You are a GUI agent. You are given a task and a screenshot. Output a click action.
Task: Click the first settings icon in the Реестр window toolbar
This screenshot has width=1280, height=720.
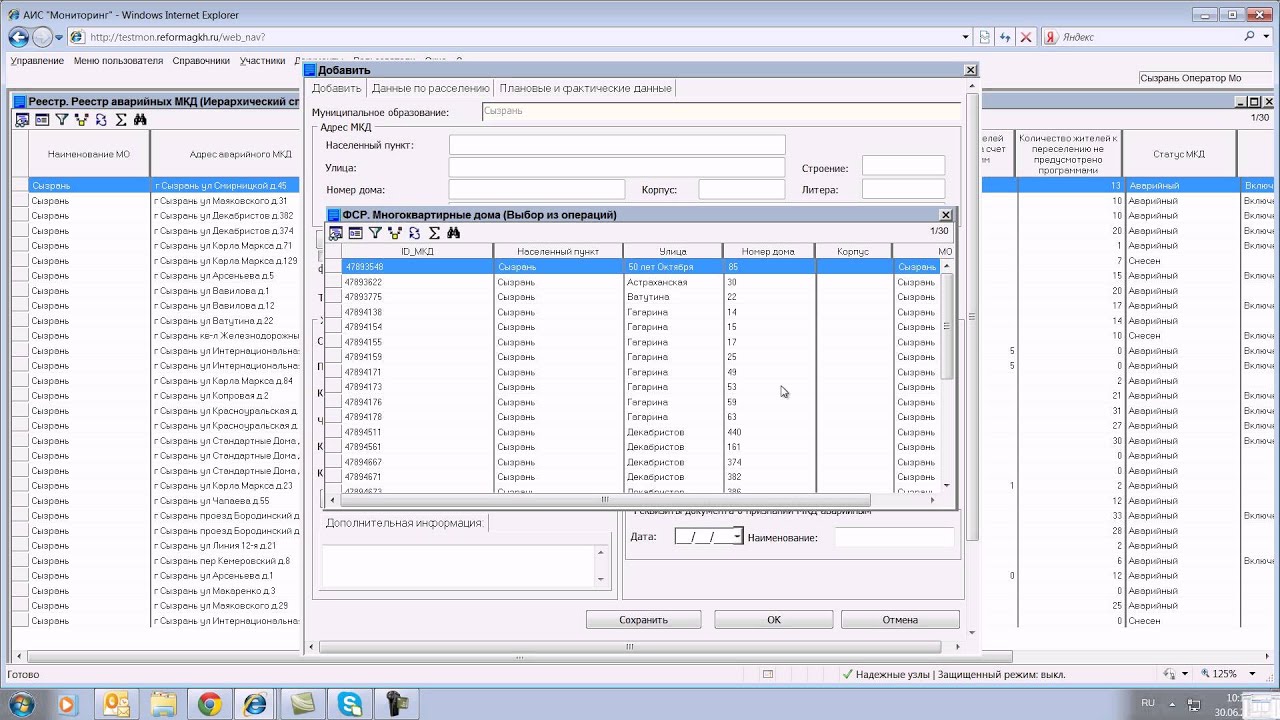pyautogui.click(x=22, y=119)
